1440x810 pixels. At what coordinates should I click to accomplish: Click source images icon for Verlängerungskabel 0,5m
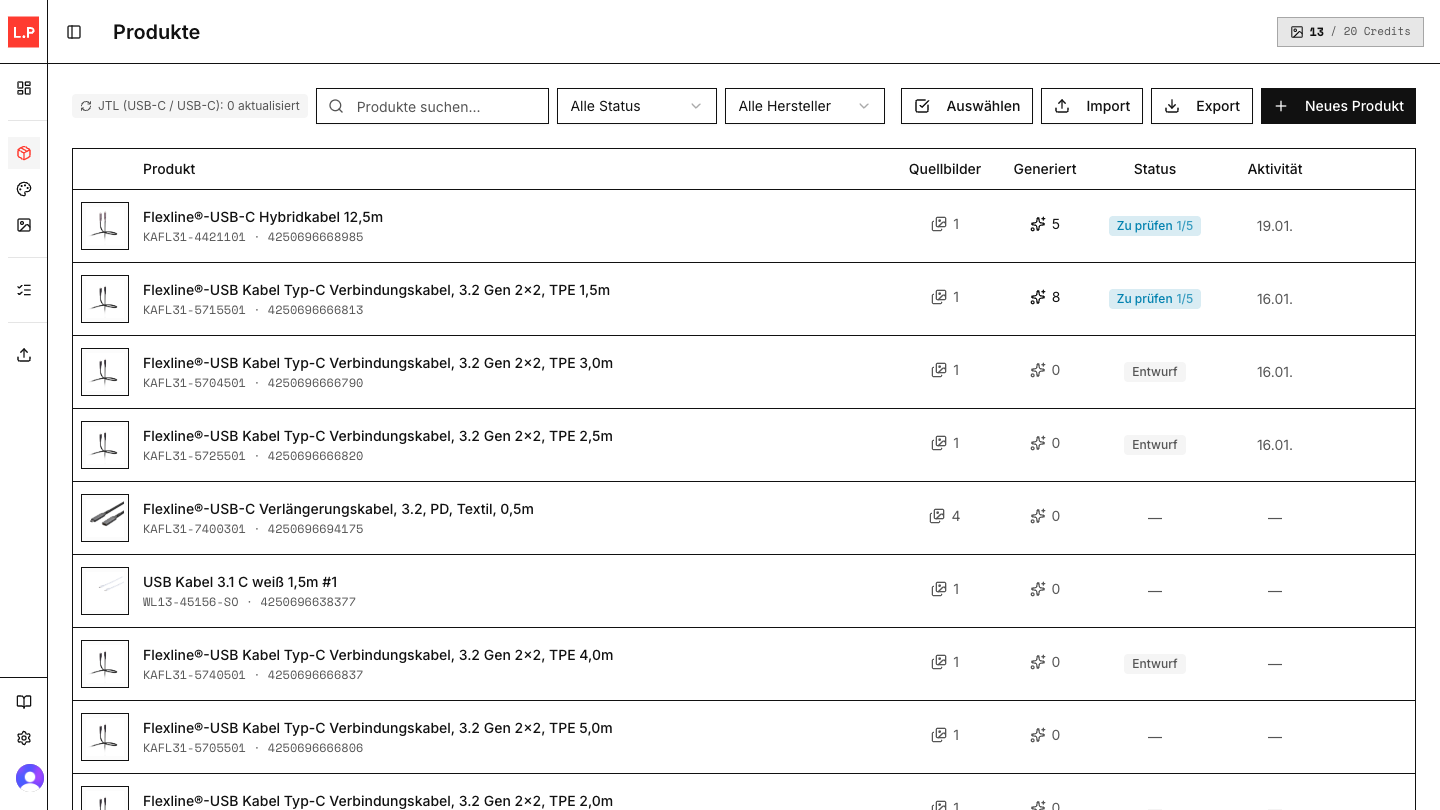pos(937,516)
